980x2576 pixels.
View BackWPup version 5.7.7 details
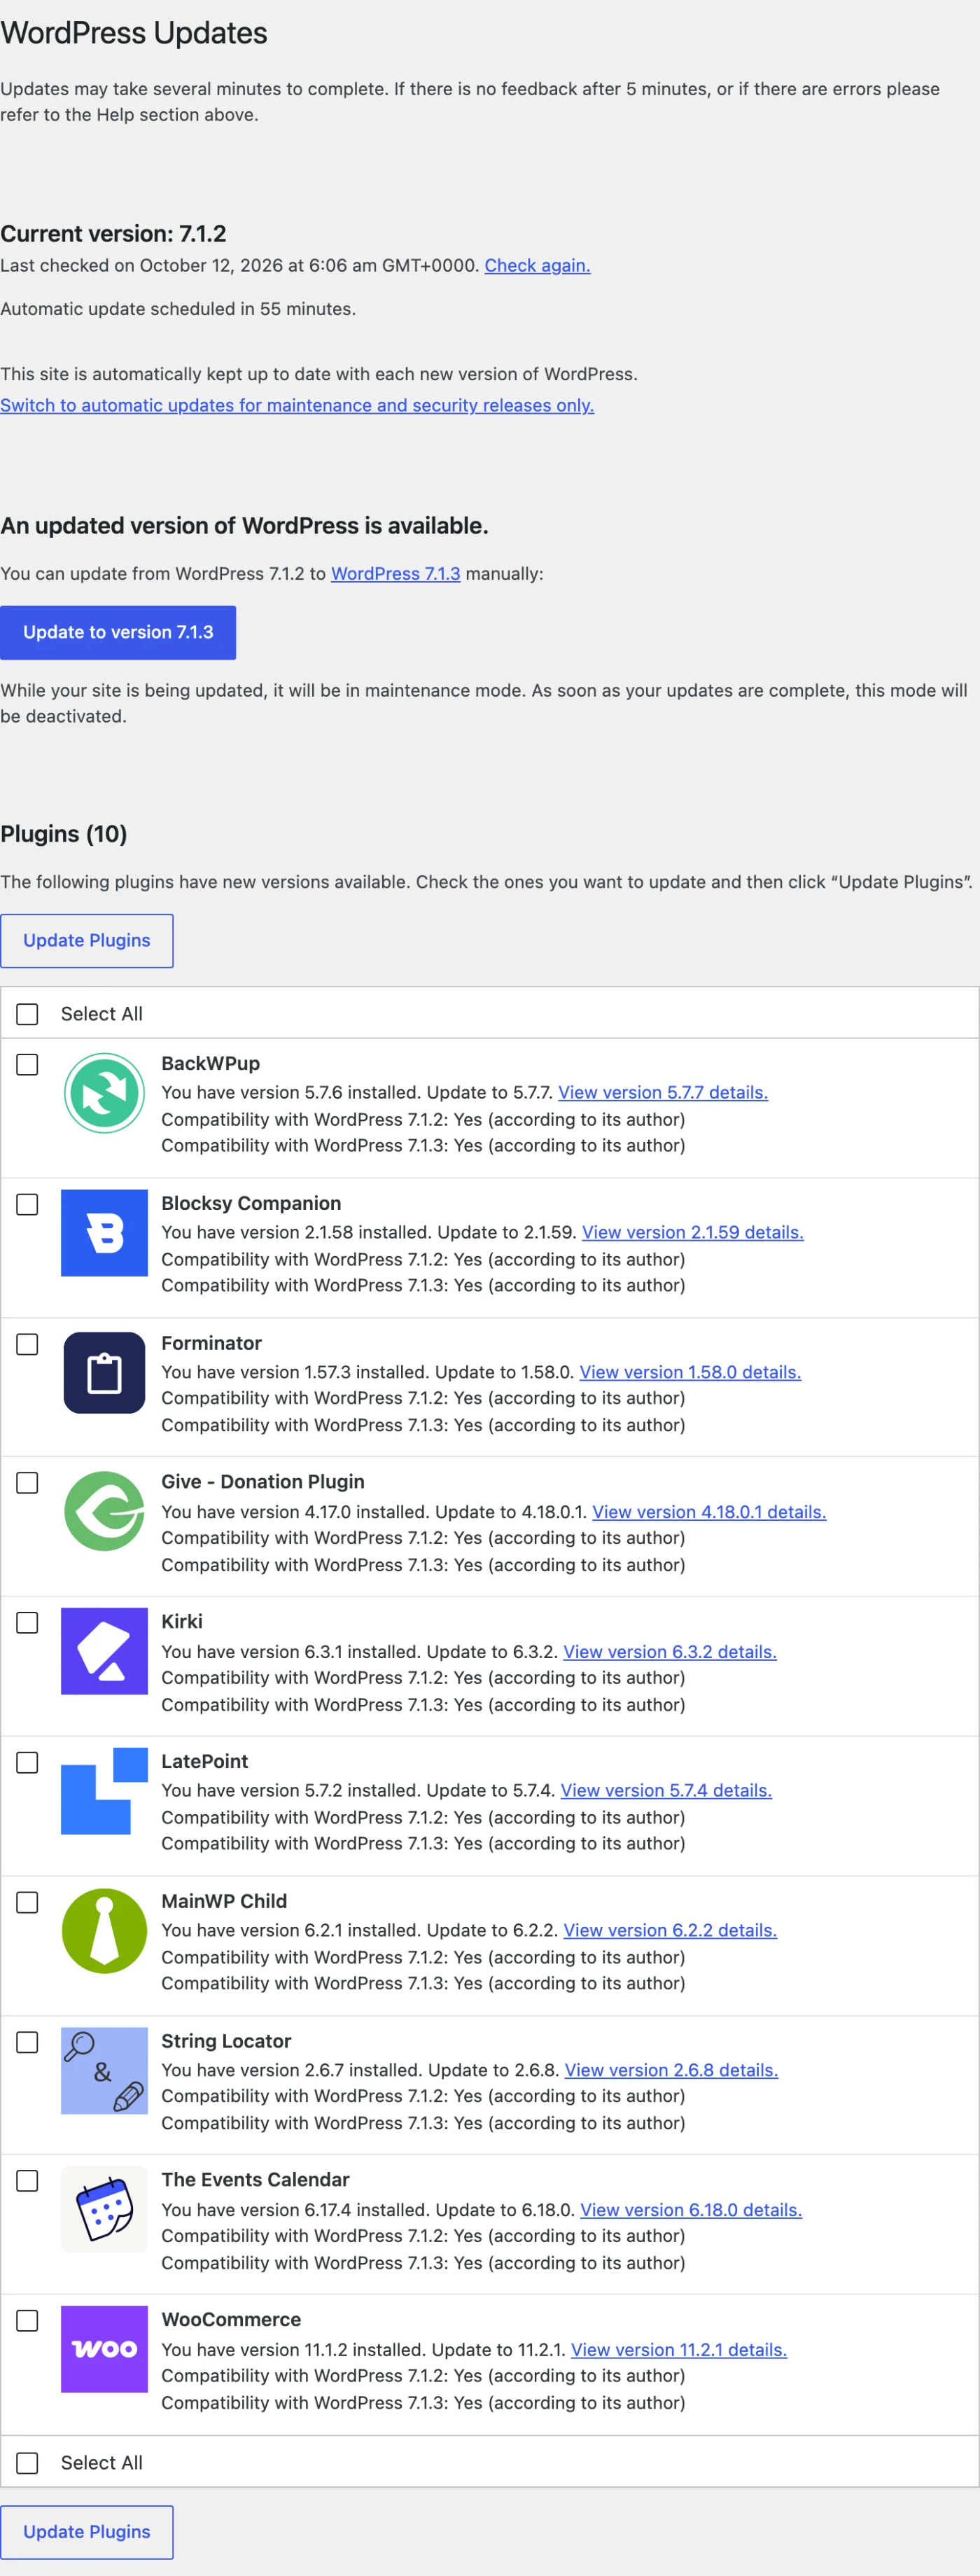[x=663, y=1093]
